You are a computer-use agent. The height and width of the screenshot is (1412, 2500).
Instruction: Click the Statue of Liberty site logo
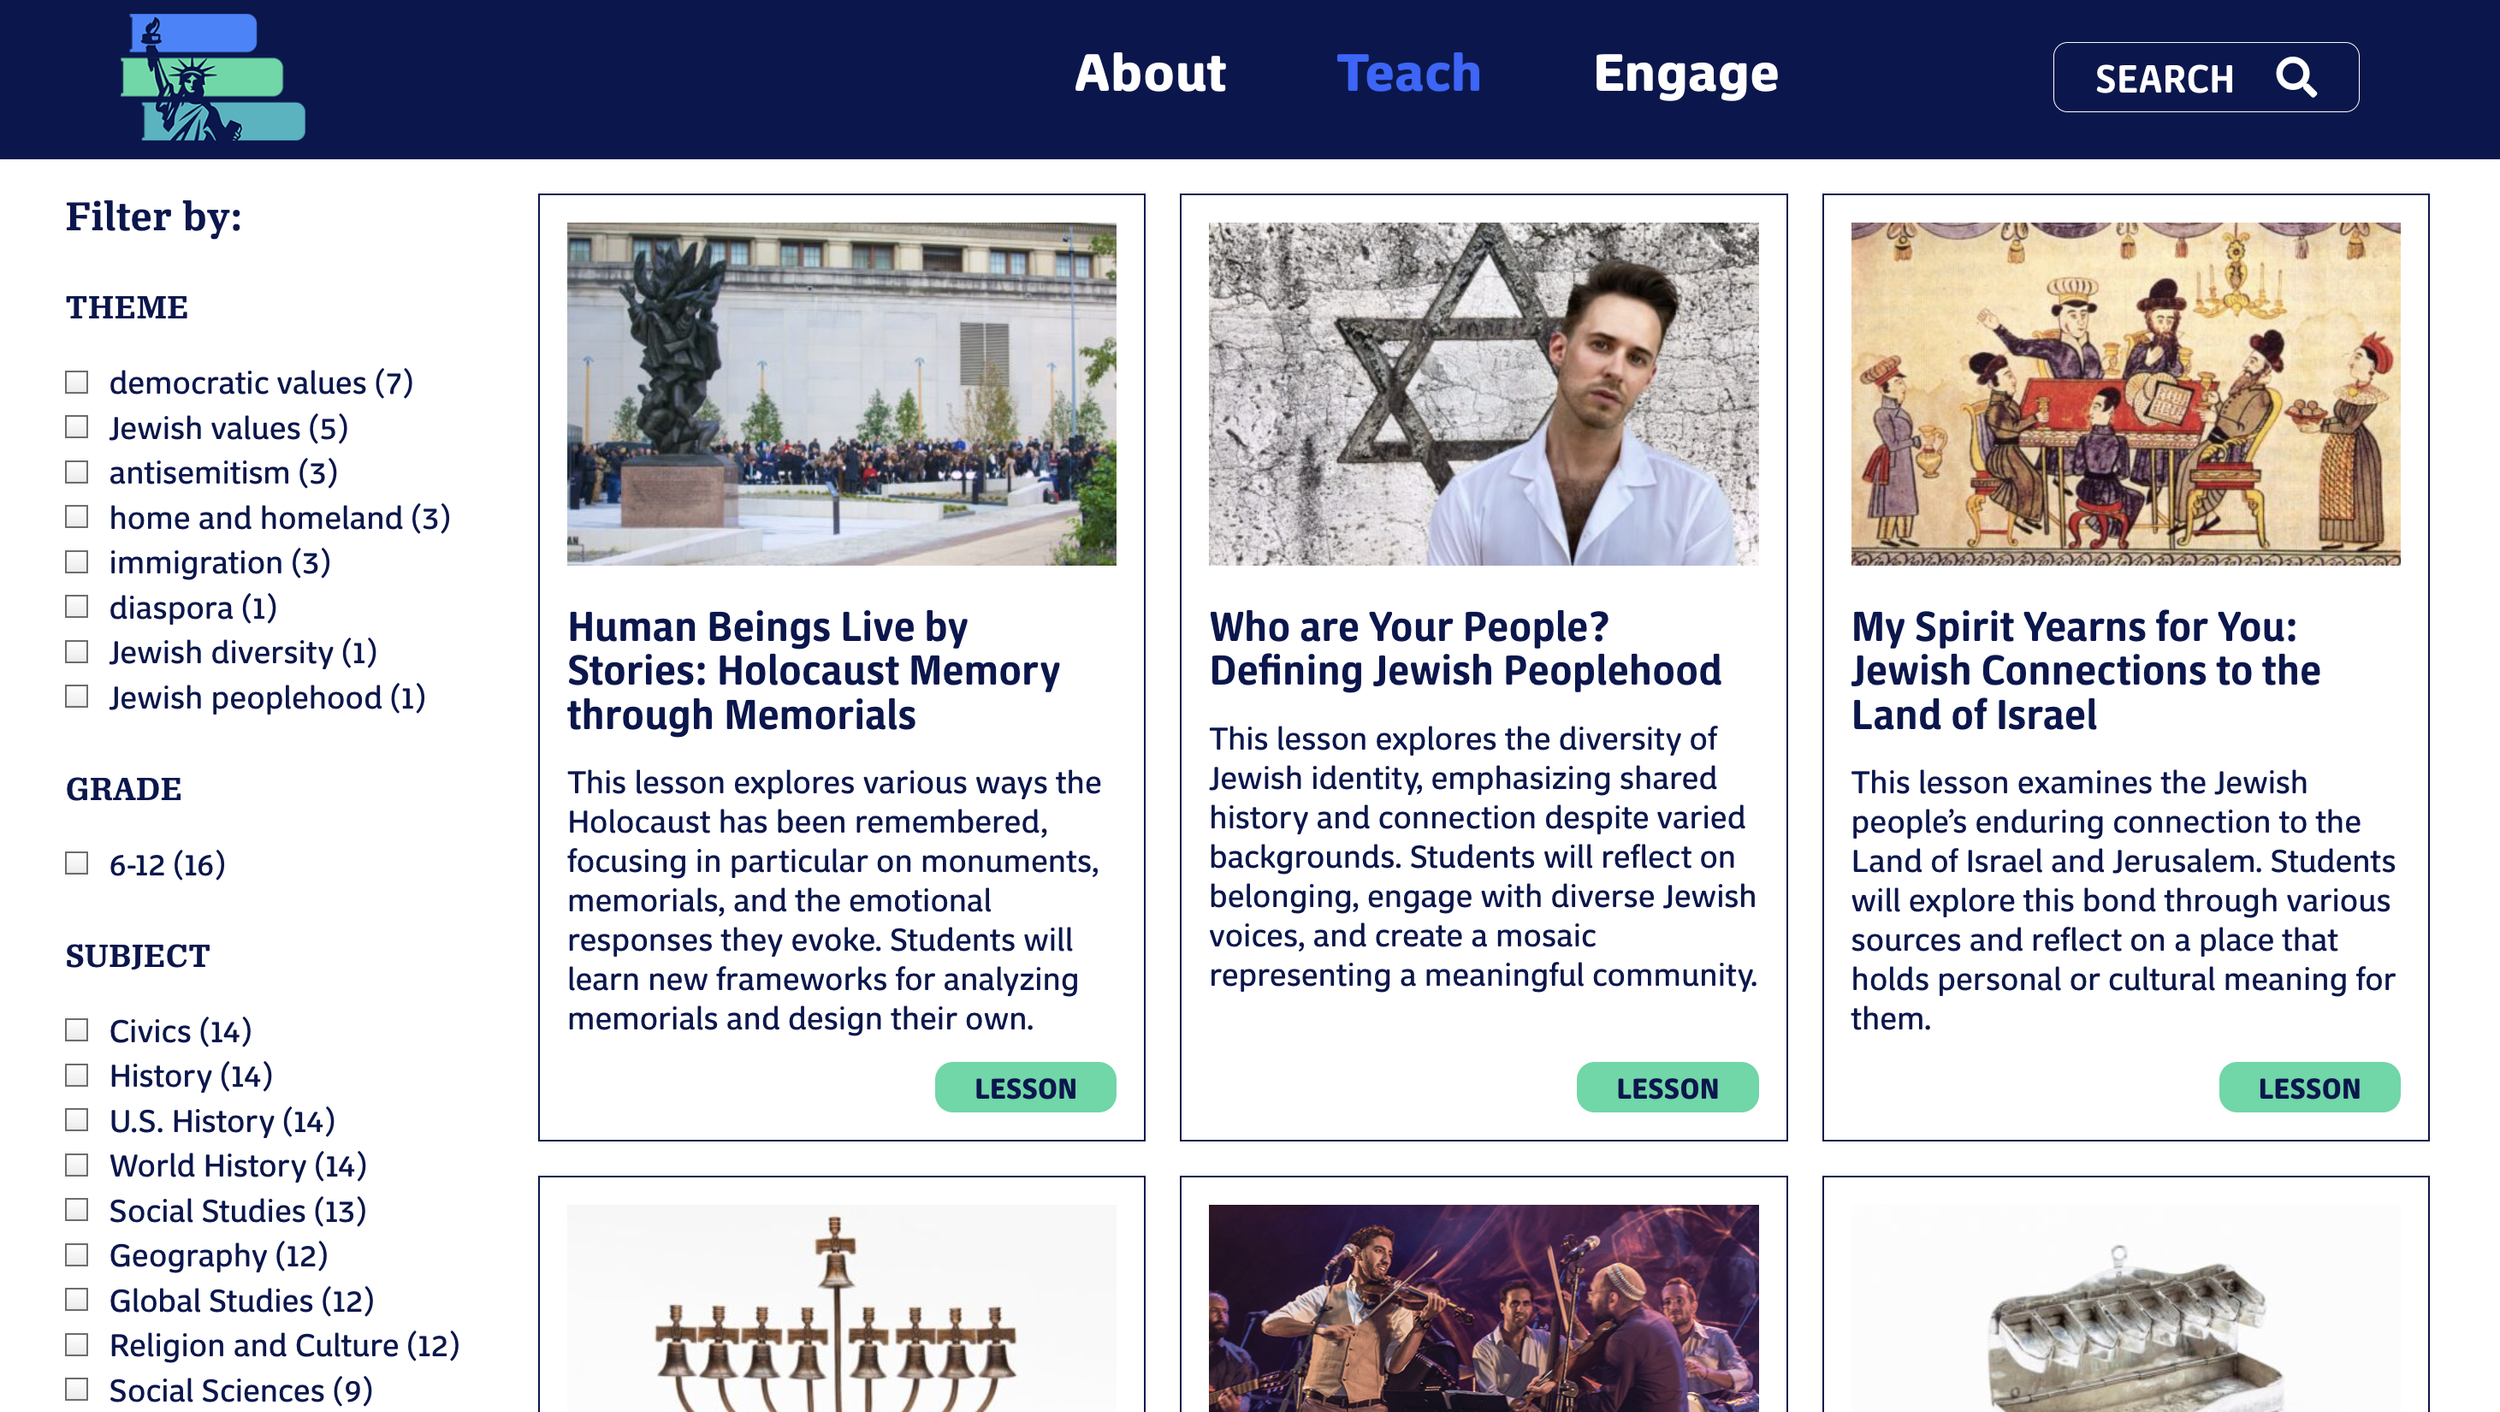point(213,78)
